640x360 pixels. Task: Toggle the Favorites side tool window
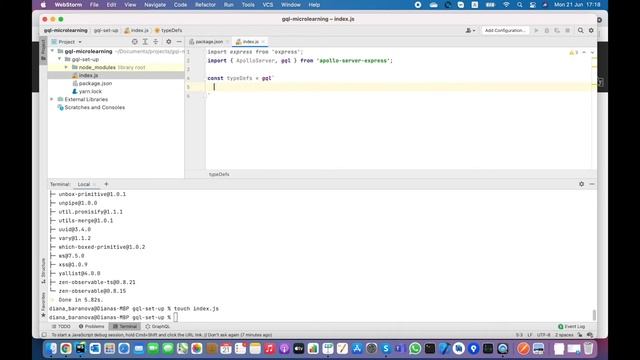pyautogui.click(x=43, y=304)
